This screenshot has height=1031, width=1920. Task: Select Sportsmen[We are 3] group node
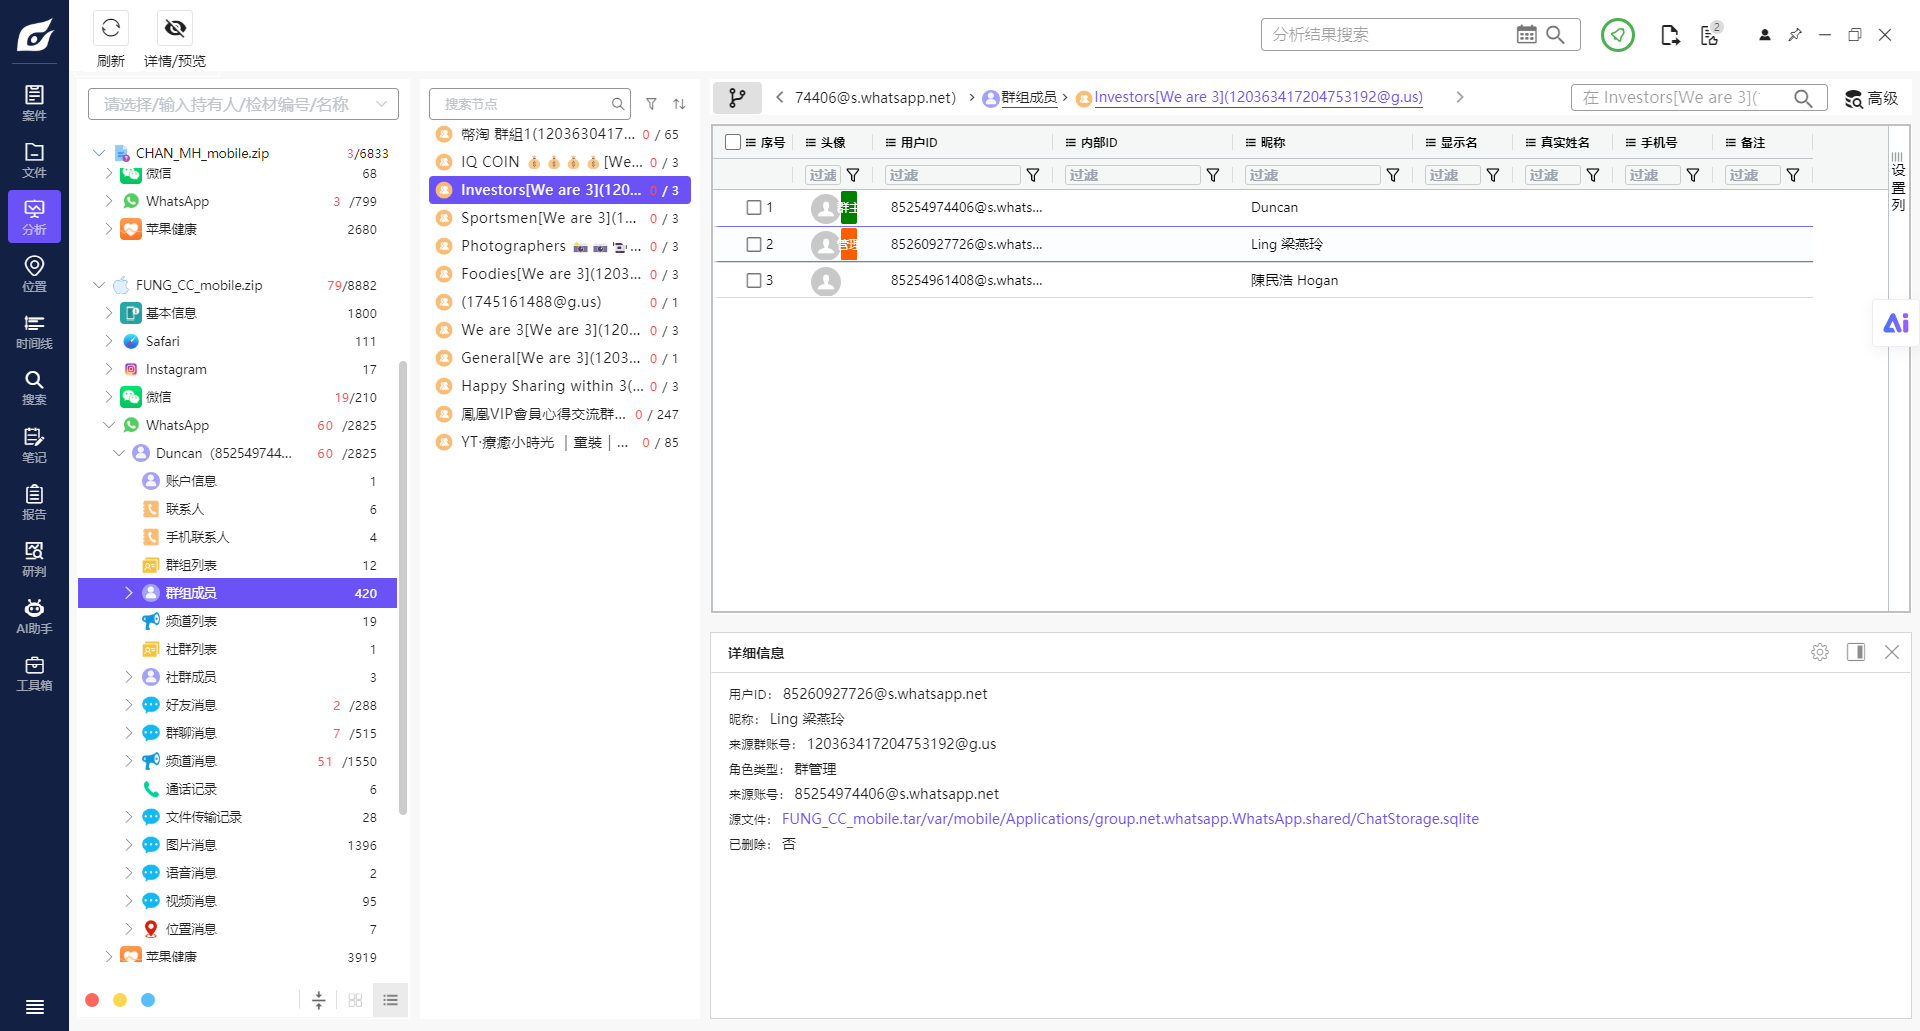(x=559, y=218)
